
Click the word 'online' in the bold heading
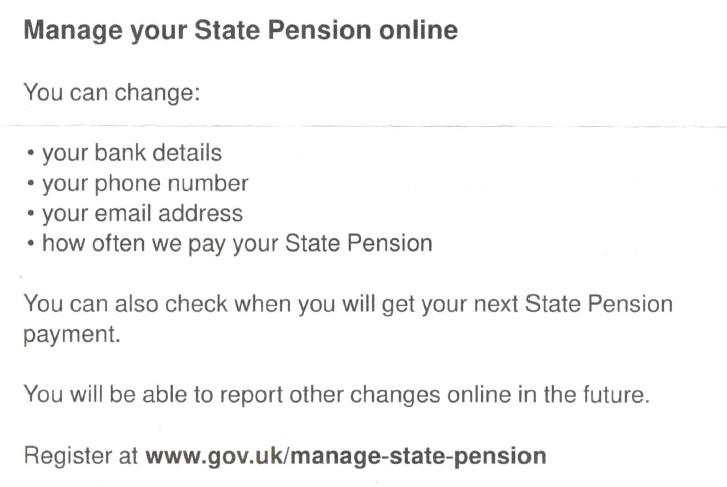tap(419, 30)
